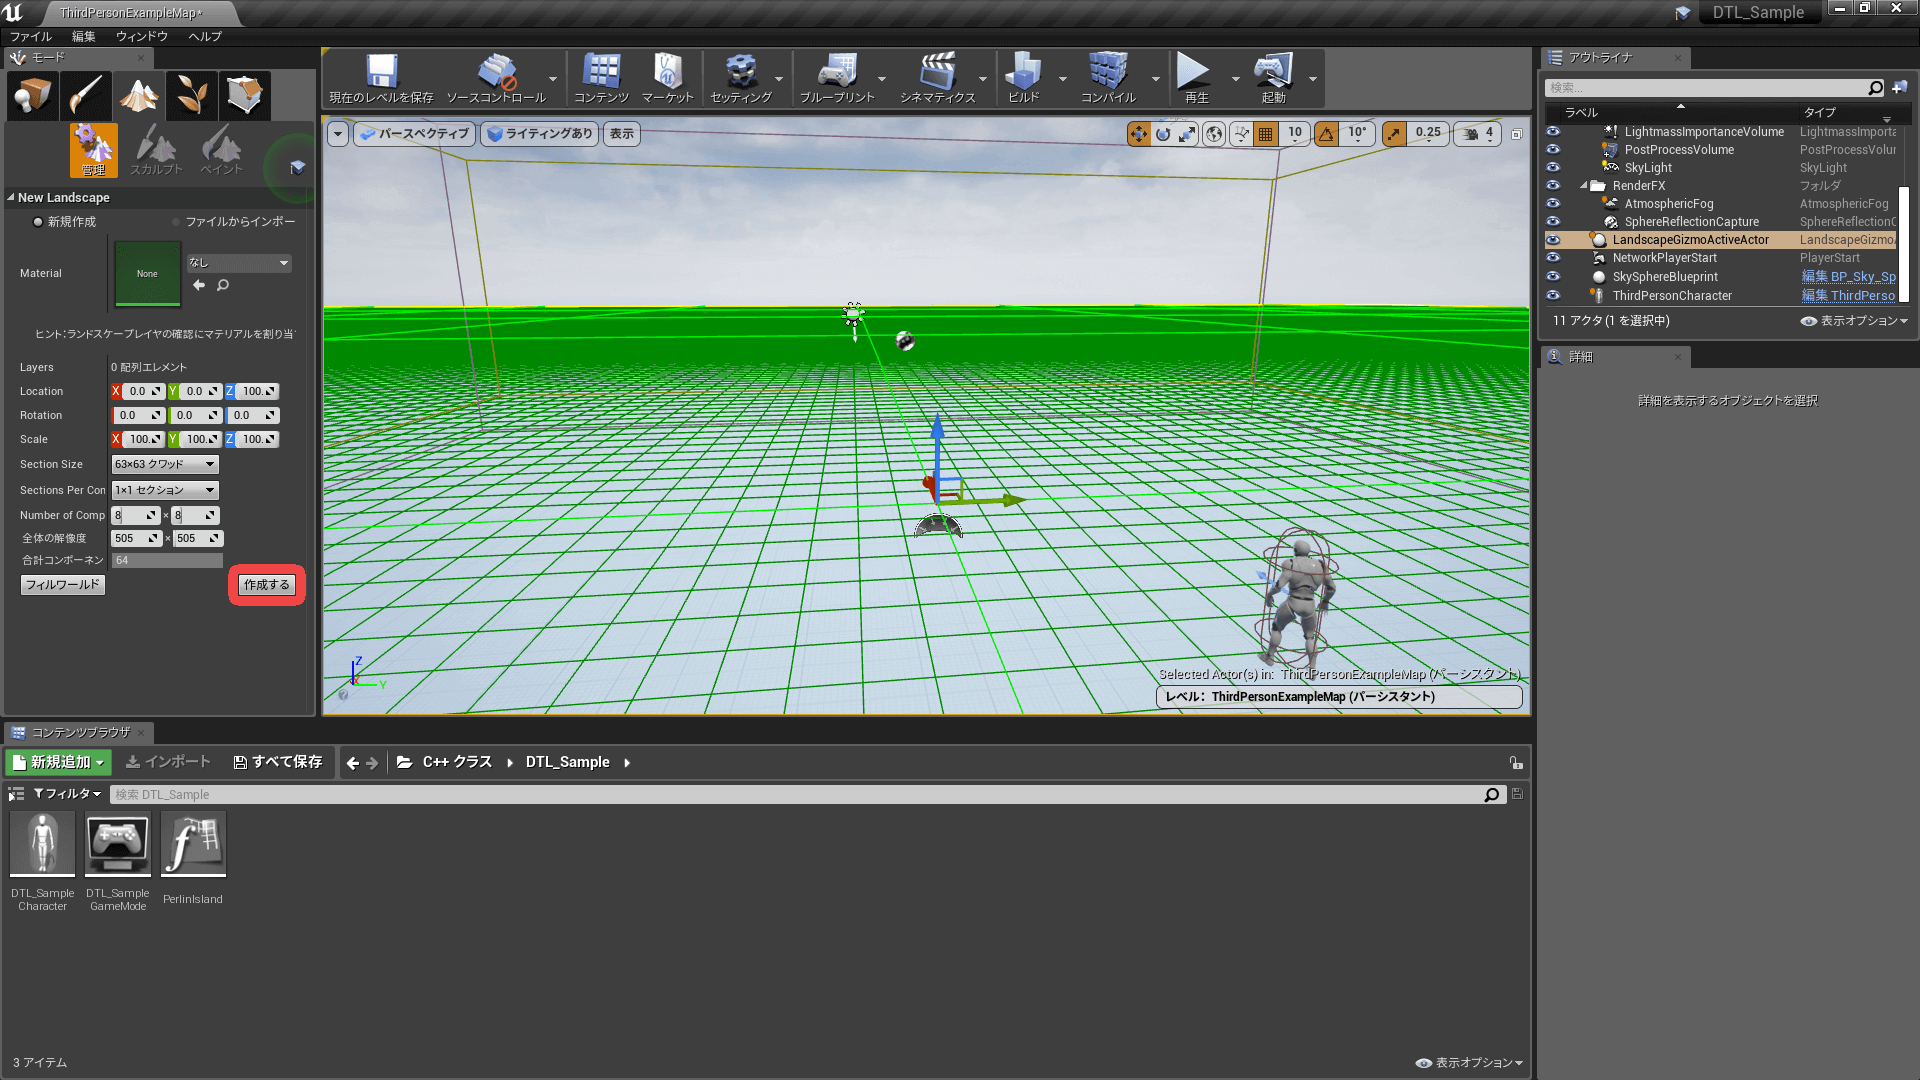Viewport: 1920px width, 1080px height.
Task: Click the フィルワールド button
Action: pos(63,585)
